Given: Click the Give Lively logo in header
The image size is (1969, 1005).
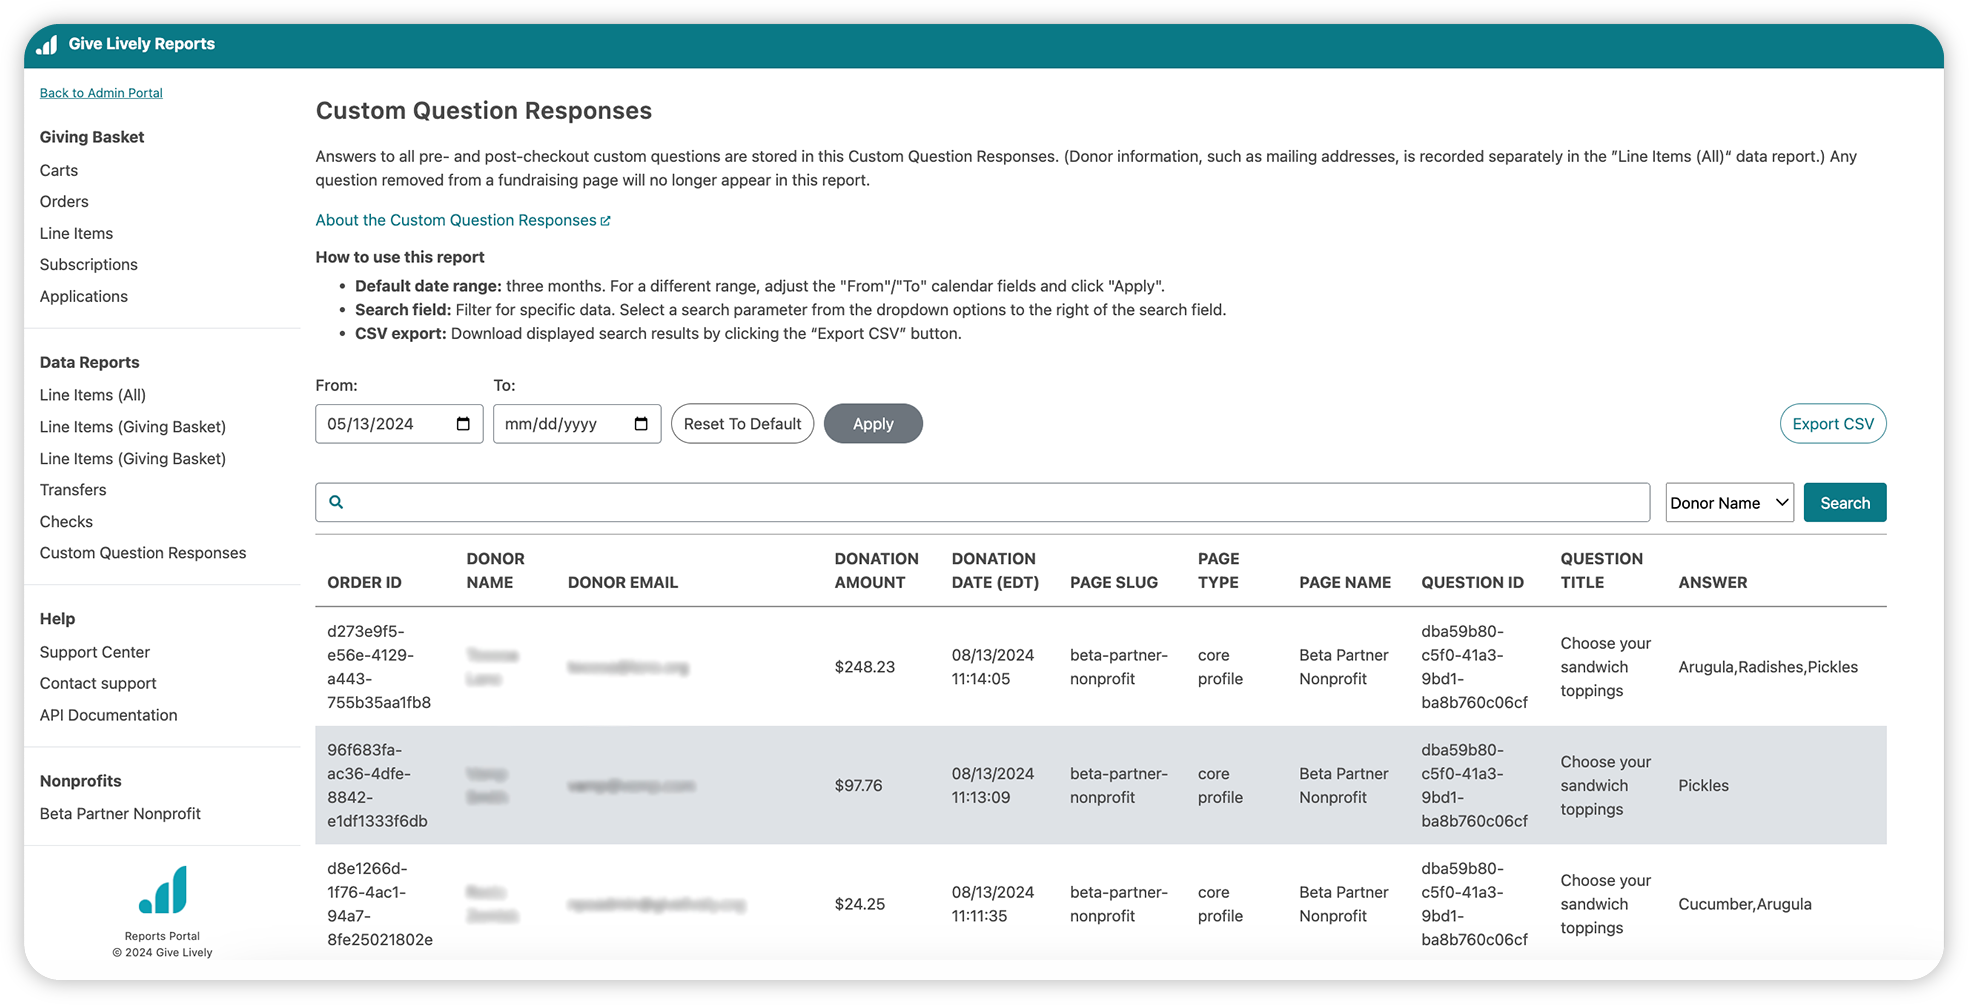Looking at the screenshot, I should tap(47, 45).
